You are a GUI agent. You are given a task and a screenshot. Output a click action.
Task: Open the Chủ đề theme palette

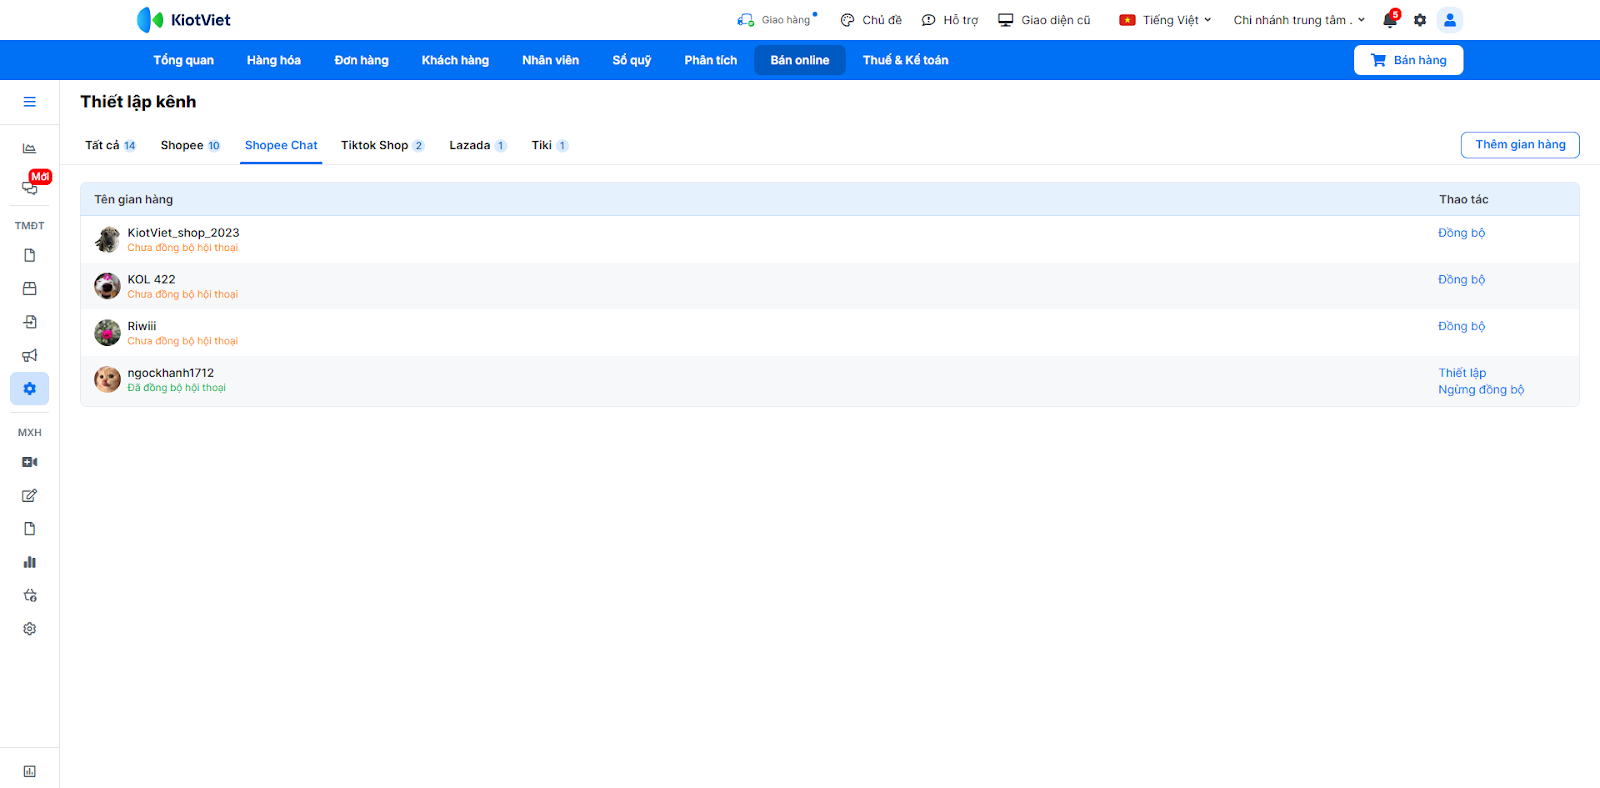871,20
